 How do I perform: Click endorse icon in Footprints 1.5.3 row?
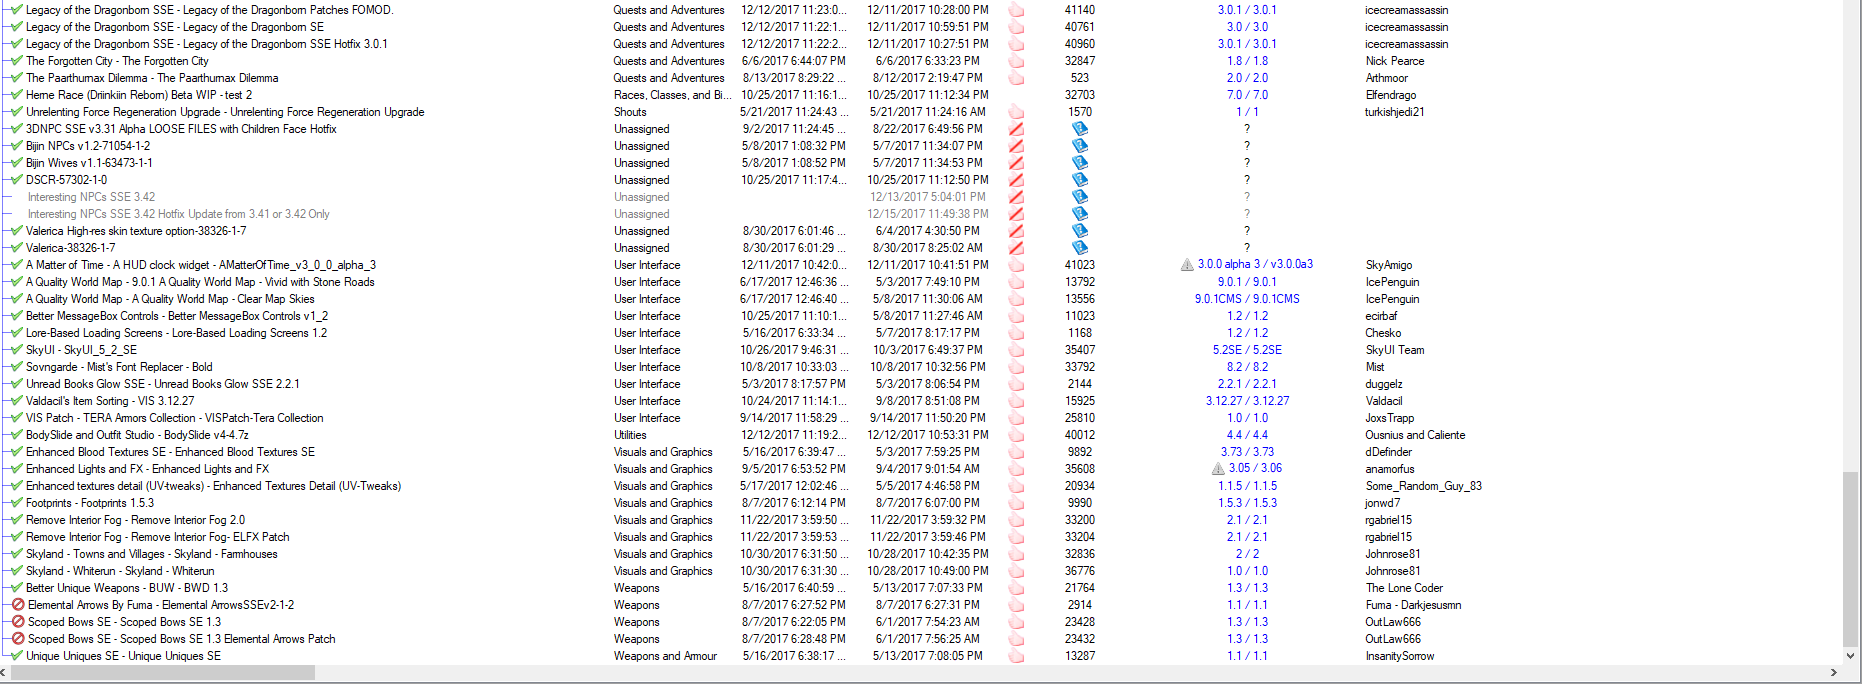(x=1016, y=503)
